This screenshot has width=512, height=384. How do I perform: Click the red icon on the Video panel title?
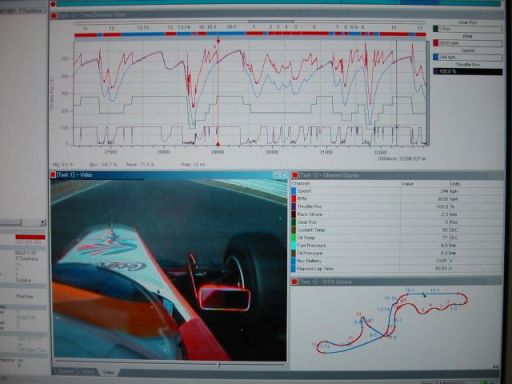click(53, 175)
